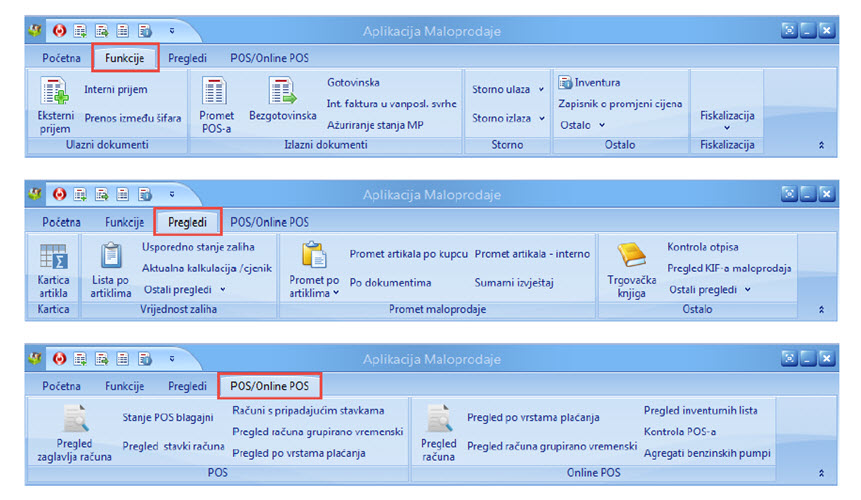Open Promet POS-a from Izlazni dokumenti
The height and width of the screenshot is (500, 861).
click(217, 92)
